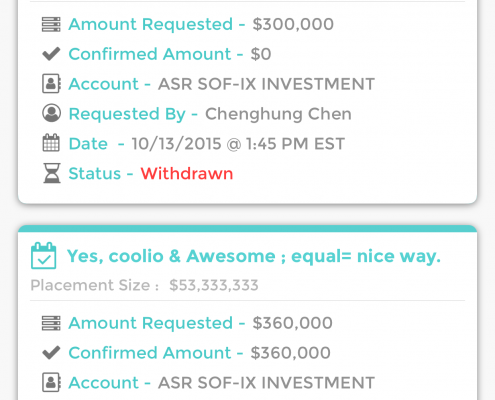Viewport: 495px width, 400px height.
Task: Click the contact card icon in the Withdrawn card
Action: pyautogui.click(x=51, y=84)
